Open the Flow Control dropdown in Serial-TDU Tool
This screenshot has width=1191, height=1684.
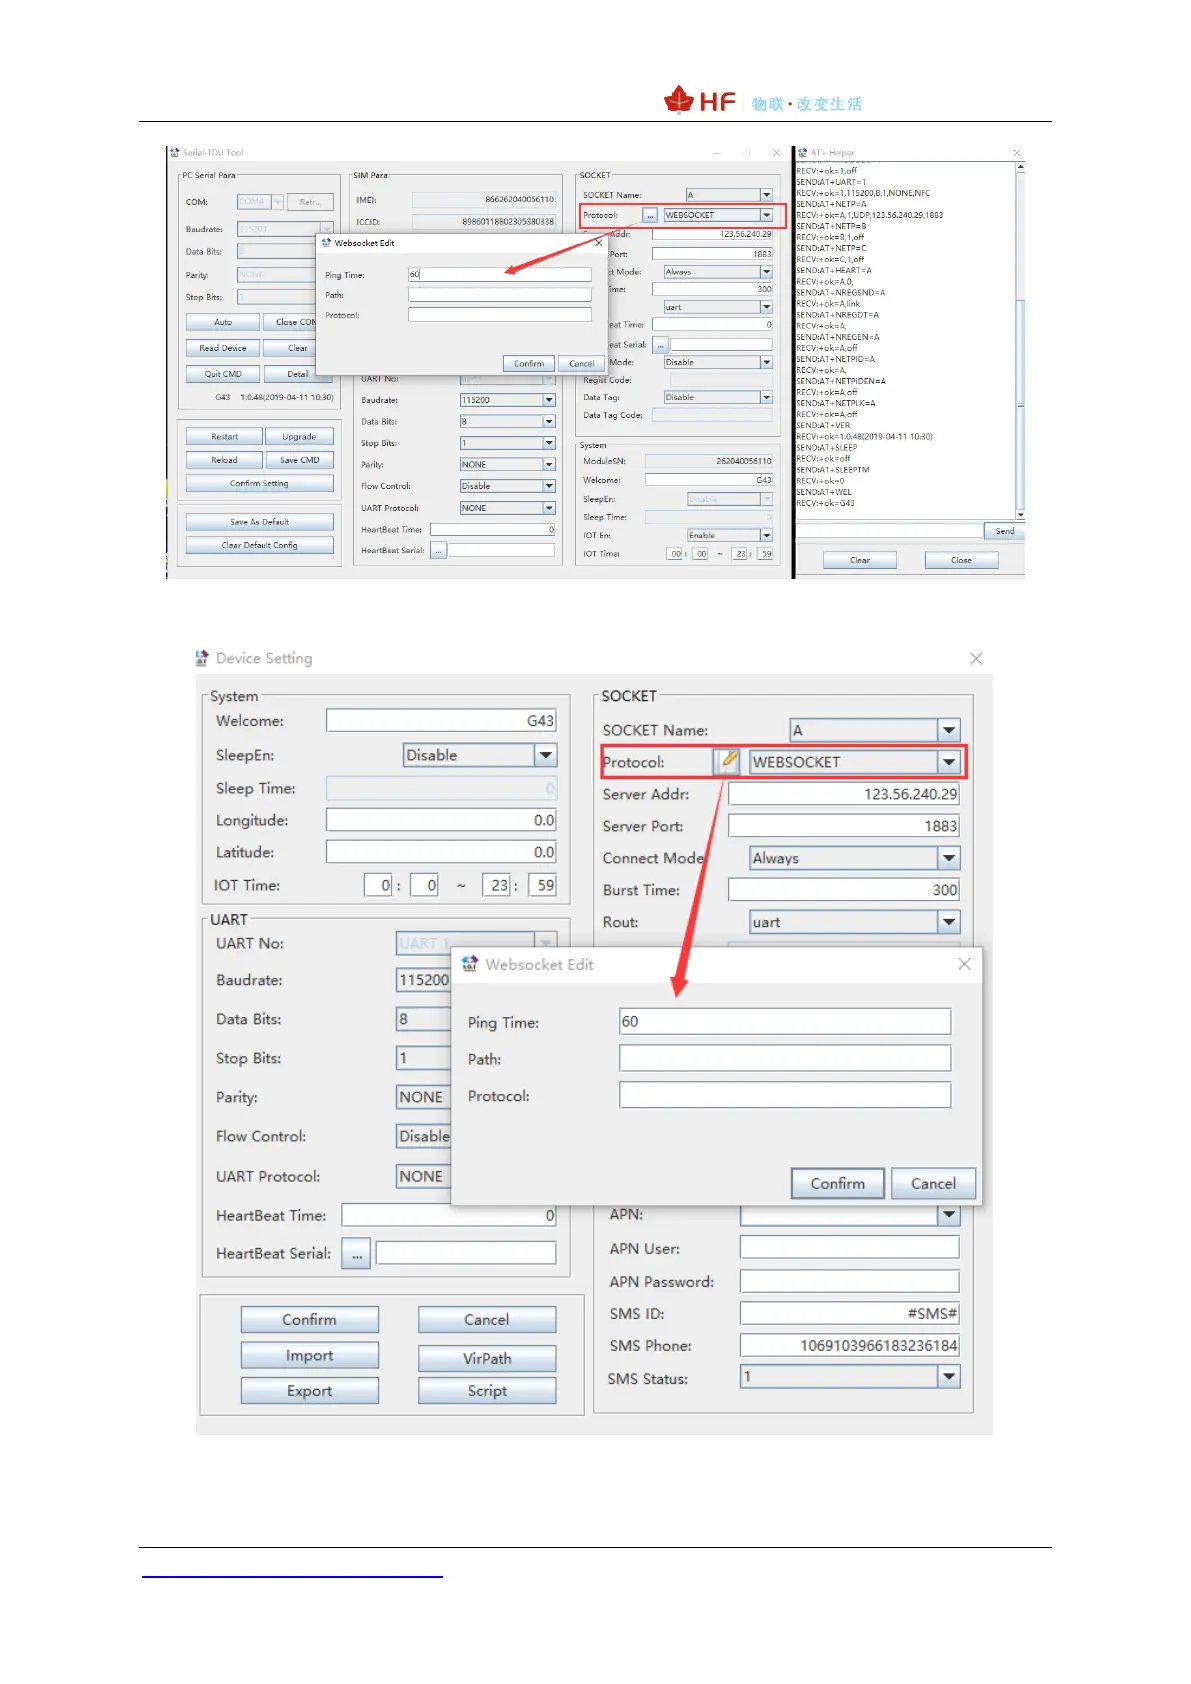tap(549, 486)
